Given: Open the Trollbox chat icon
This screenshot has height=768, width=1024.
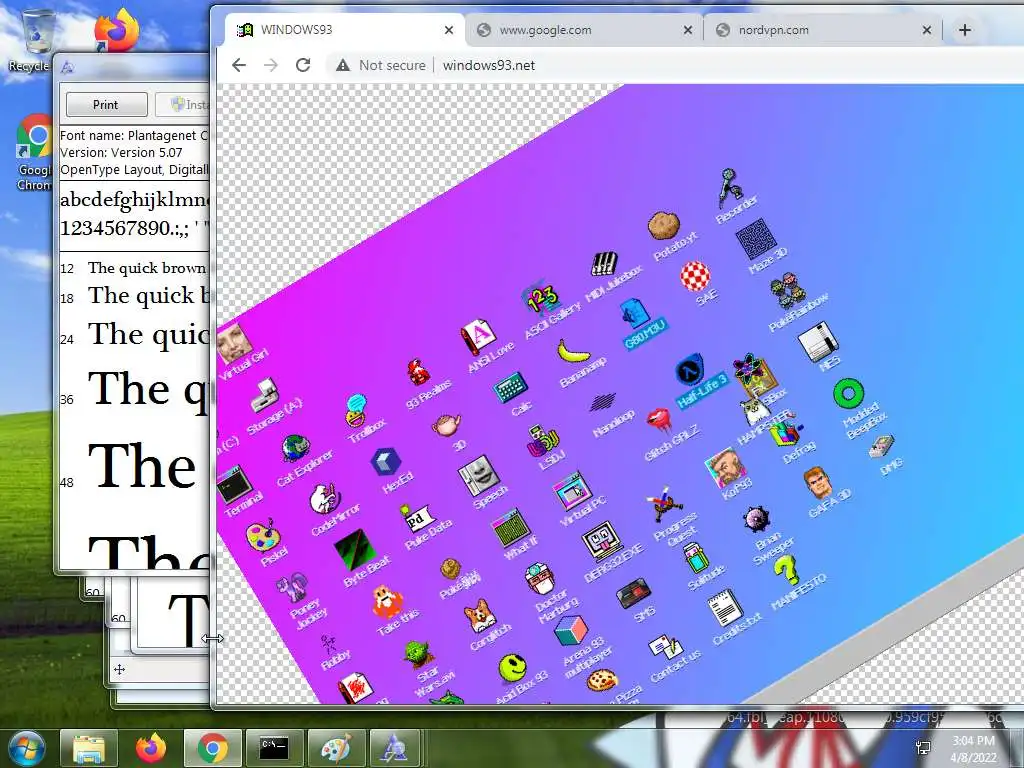Looking at the screenshot, I should click(357, 410).
